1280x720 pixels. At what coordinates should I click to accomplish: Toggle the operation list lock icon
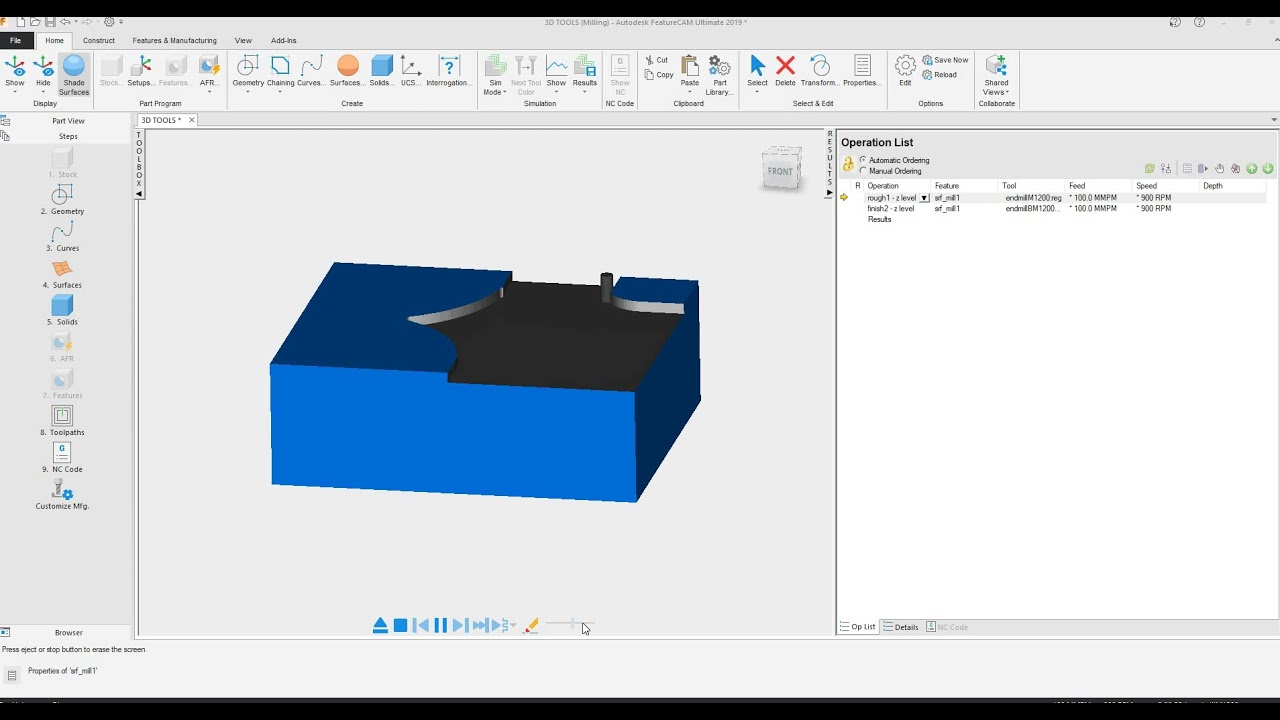coord(848,164)
